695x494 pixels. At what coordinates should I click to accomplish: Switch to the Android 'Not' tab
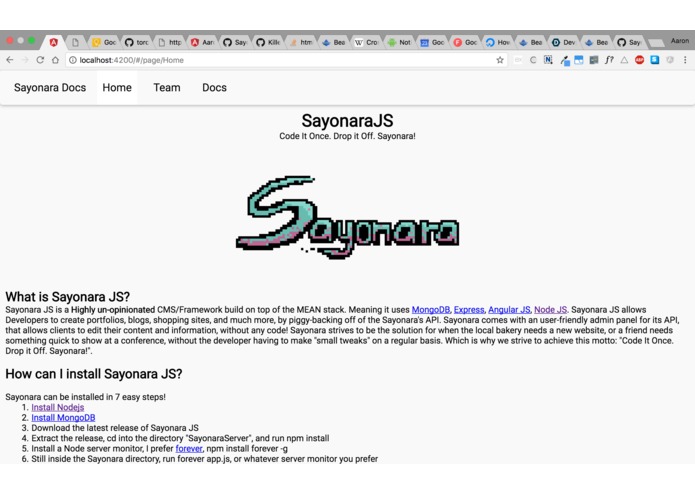click(400, 42)
